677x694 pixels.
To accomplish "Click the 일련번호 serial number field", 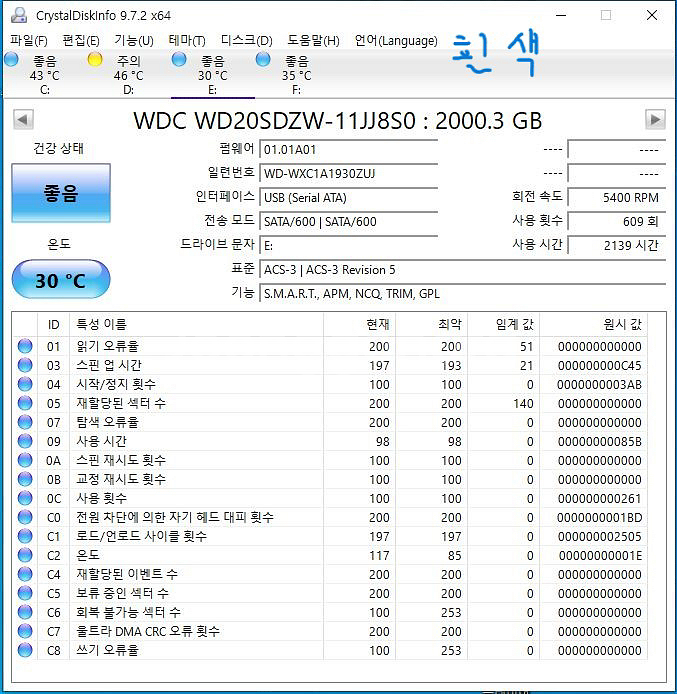I will (347, 174).
